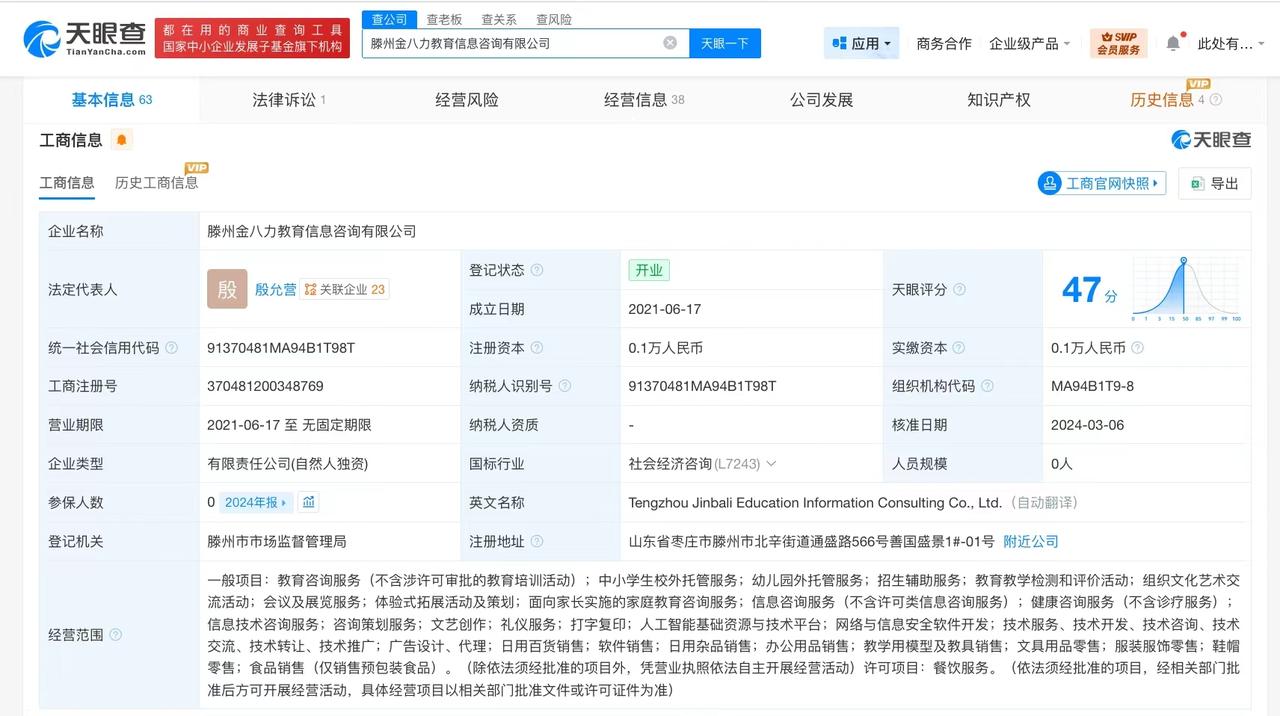Click the help icon next to 天眼评分
1280x716 pixels.
[959, 289]
